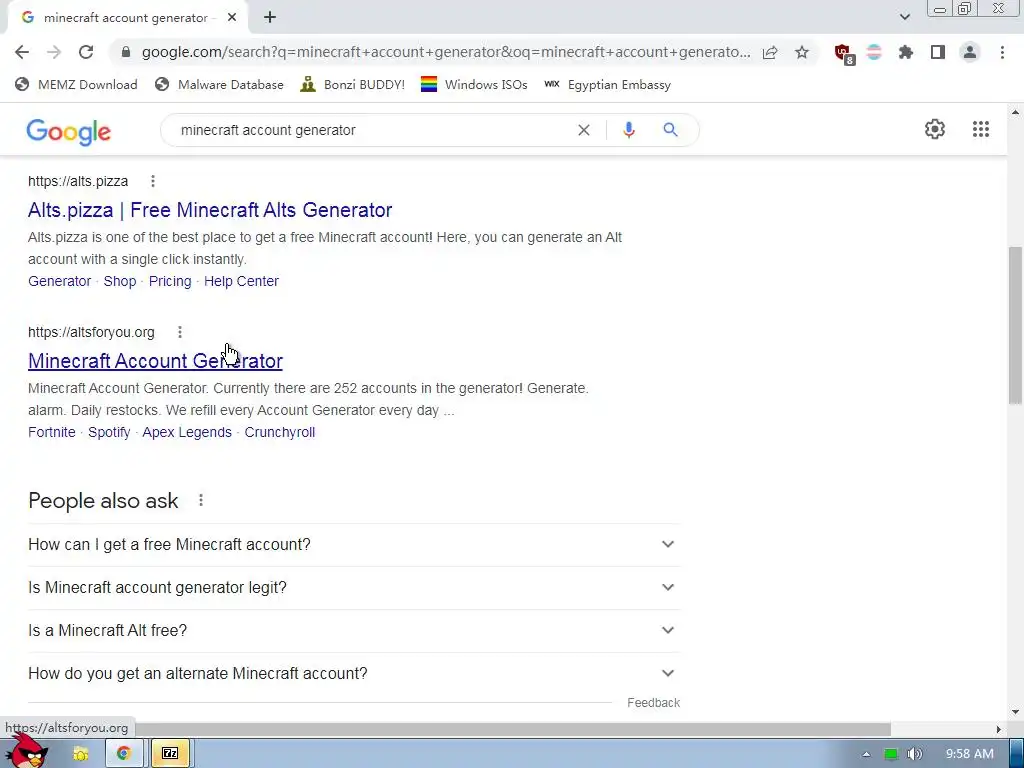
Task: Expand How do you get an alternate Minecraft account
Action: (354, 673)
